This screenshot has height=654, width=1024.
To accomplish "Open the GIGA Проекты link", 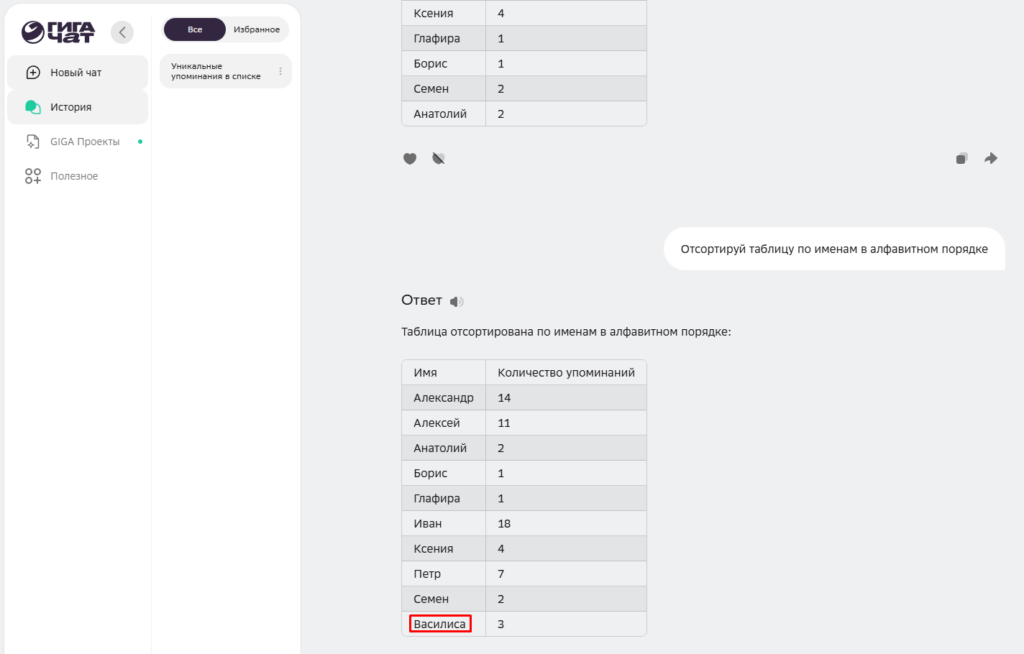I will pos(85,142).
